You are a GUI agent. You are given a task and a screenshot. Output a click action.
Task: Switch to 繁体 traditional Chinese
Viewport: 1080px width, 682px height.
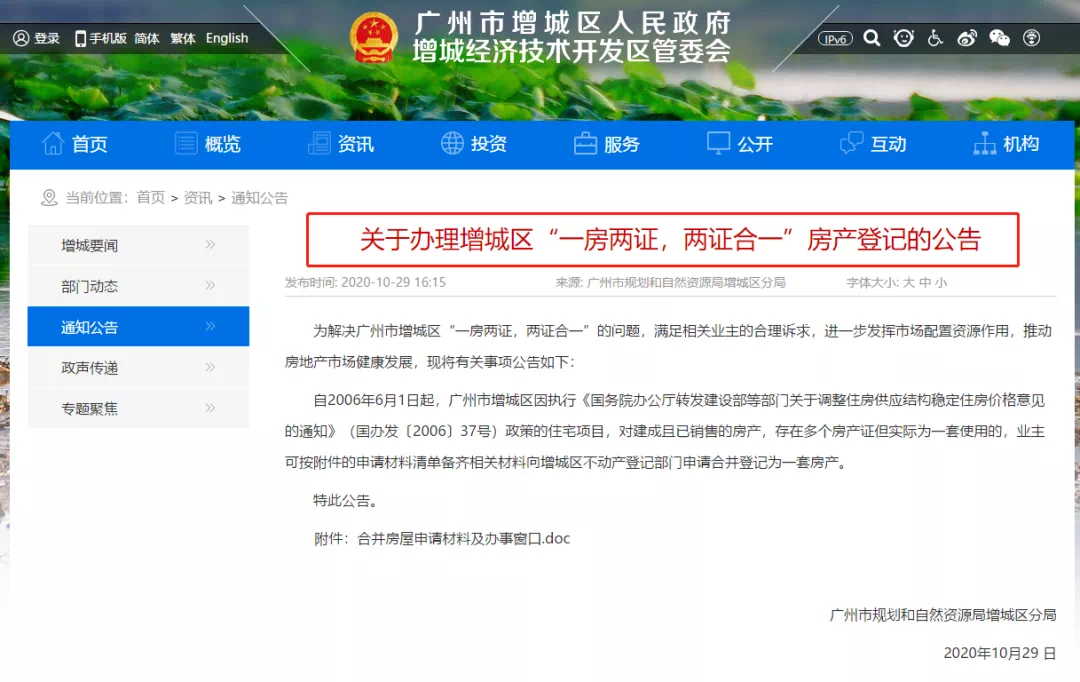pyautogui.click(x=183, y=38)
